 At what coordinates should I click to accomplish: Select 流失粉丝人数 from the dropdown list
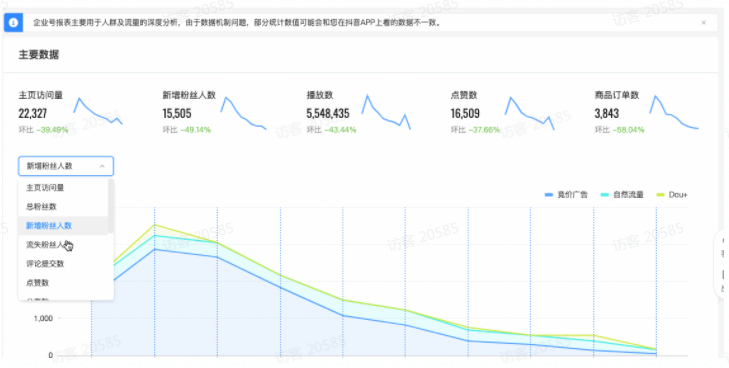63,245
